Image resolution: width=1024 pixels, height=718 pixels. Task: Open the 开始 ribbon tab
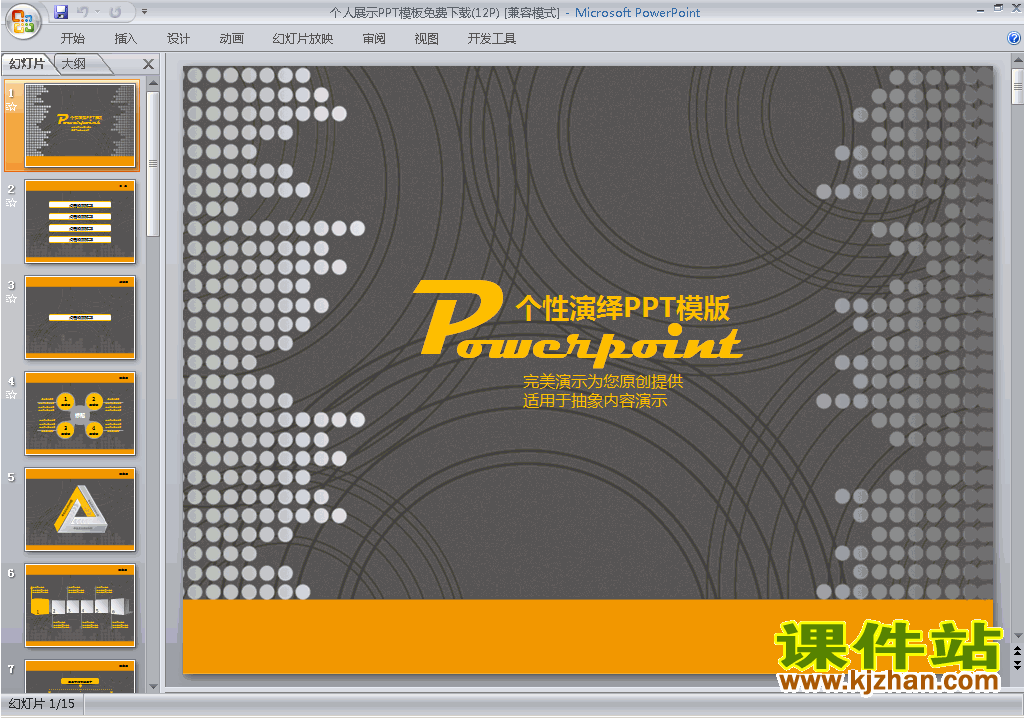72,39
